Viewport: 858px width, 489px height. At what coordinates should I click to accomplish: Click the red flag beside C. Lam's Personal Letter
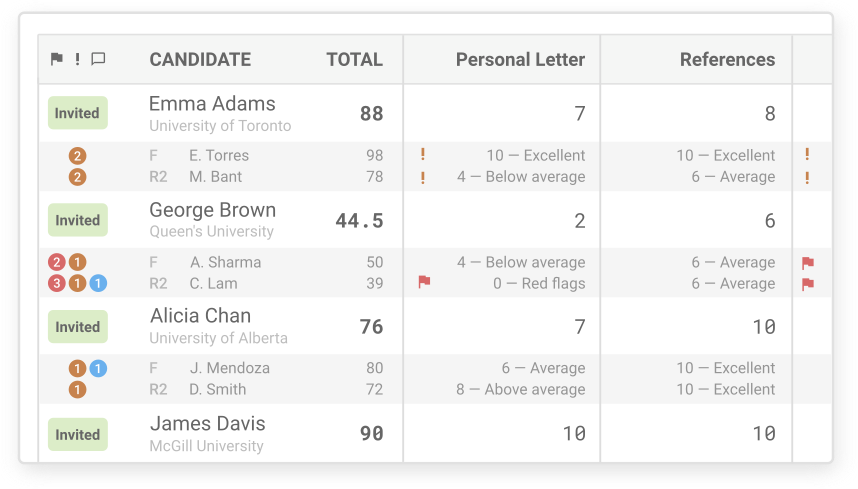[424, 282]
